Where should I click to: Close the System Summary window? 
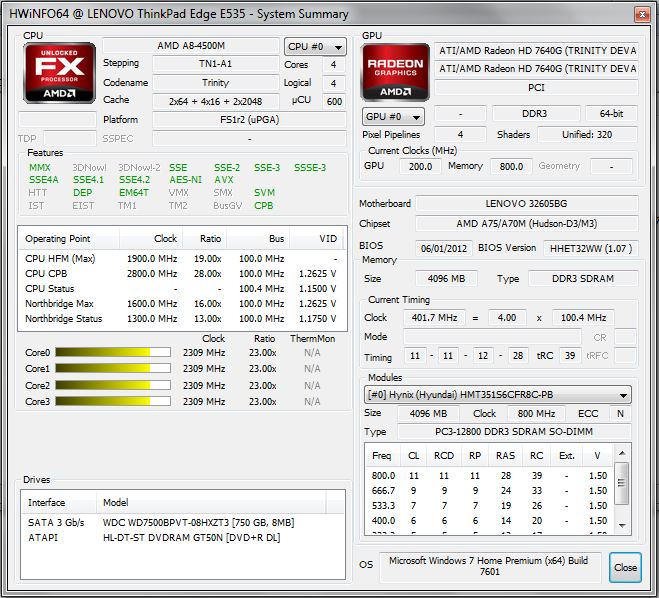point(642,15)
